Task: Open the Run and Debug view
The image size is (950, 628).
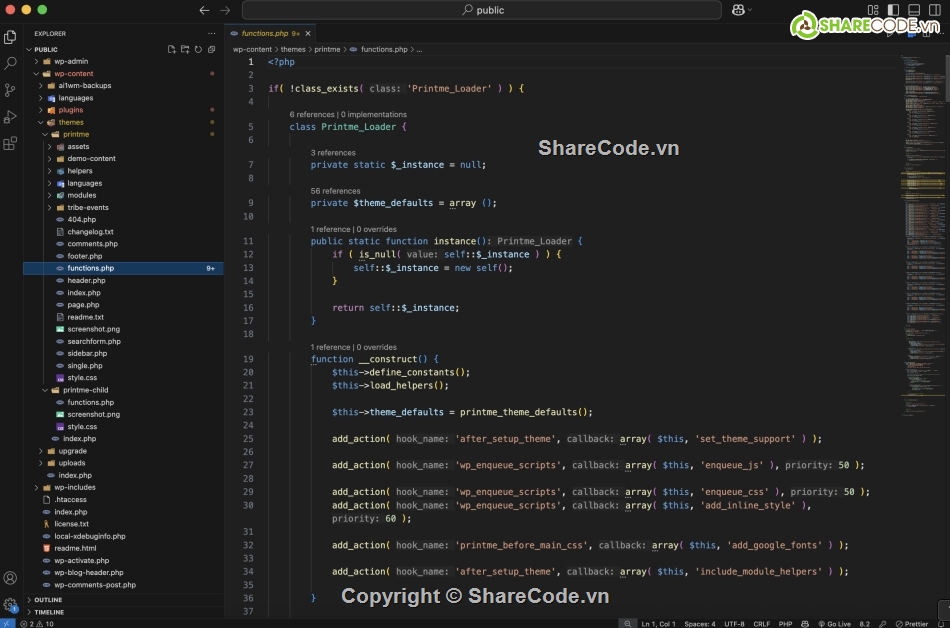Action: click(x=10, y=117)
